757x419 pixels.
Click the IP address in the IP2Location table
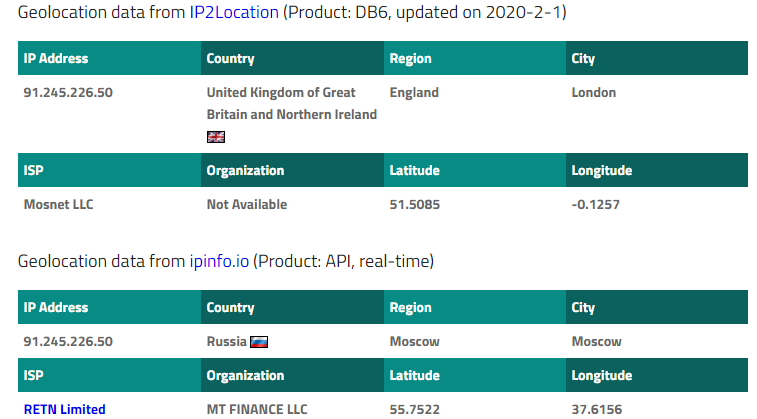pyautogui.click(x=68, y=92)
